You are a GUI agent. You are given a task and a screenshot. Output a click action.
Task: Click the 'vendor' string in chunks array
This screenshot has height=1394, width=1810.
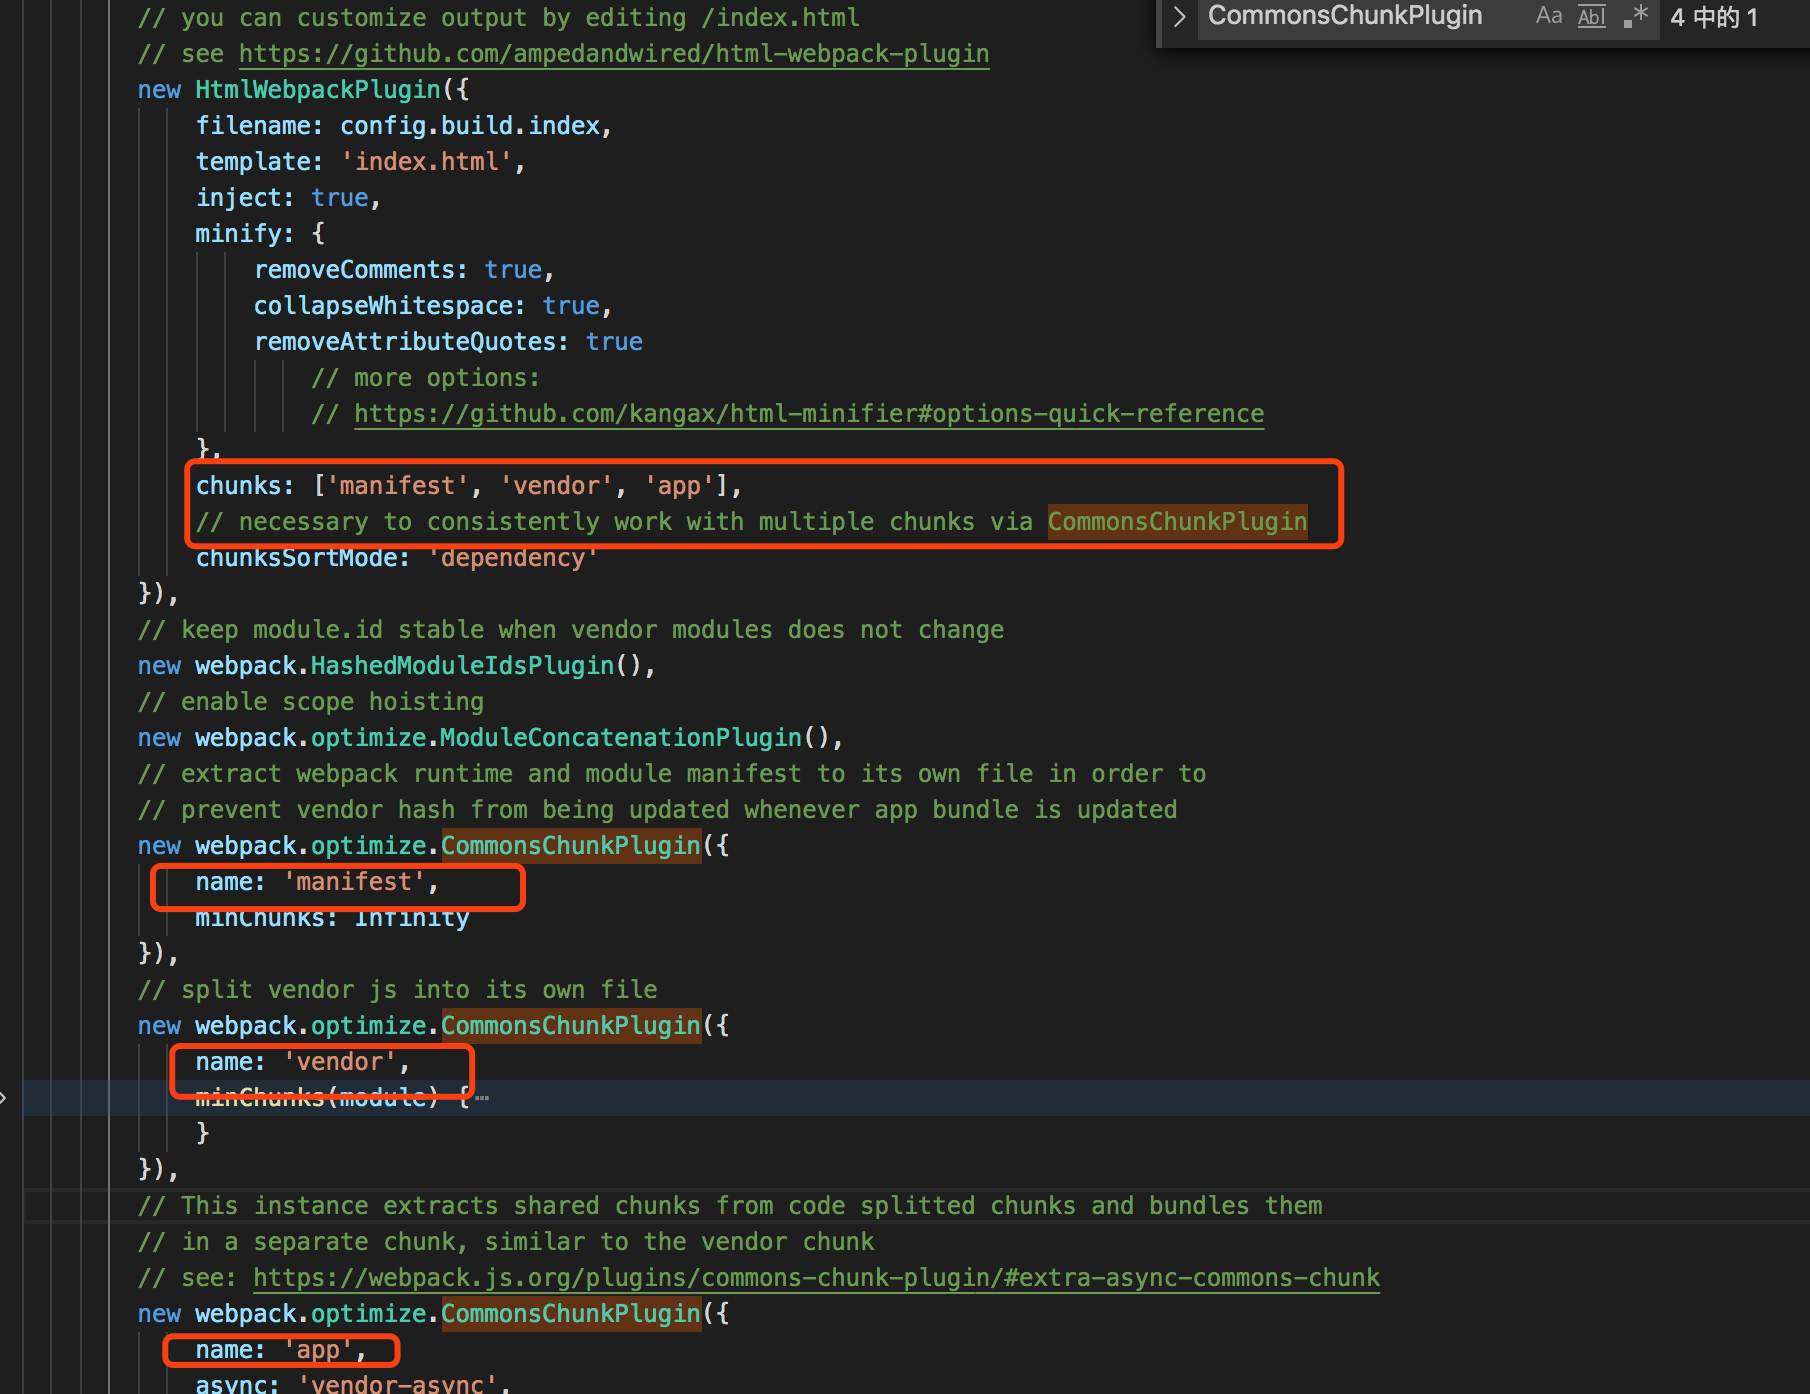coord(556,486)
